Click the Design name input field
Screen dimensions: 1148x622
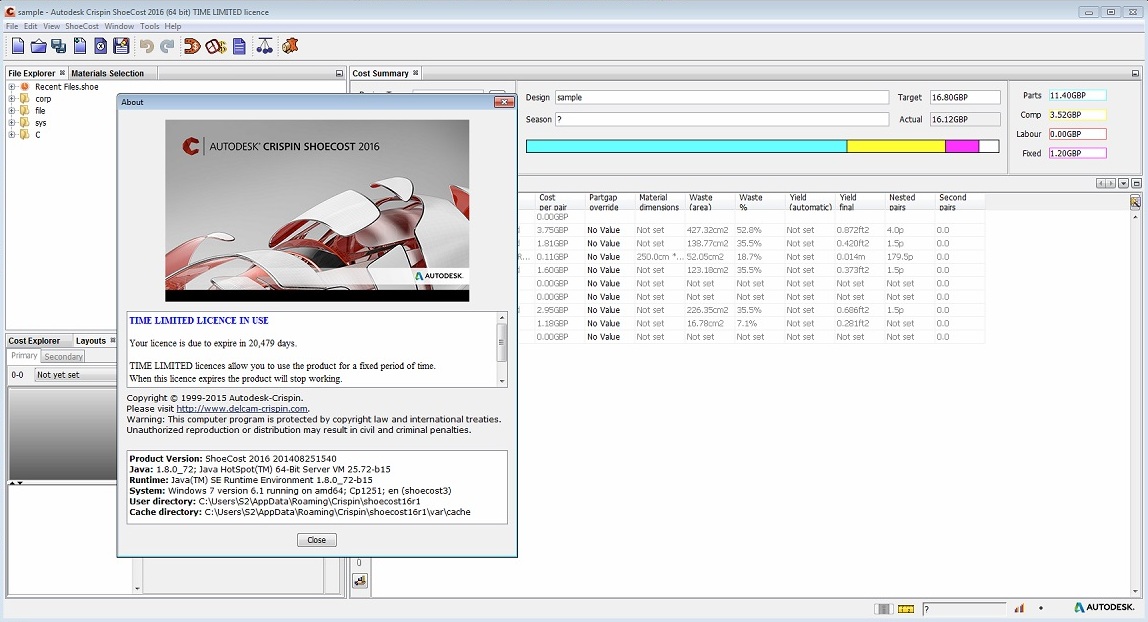pyautogui.click(x=721, y=97)
